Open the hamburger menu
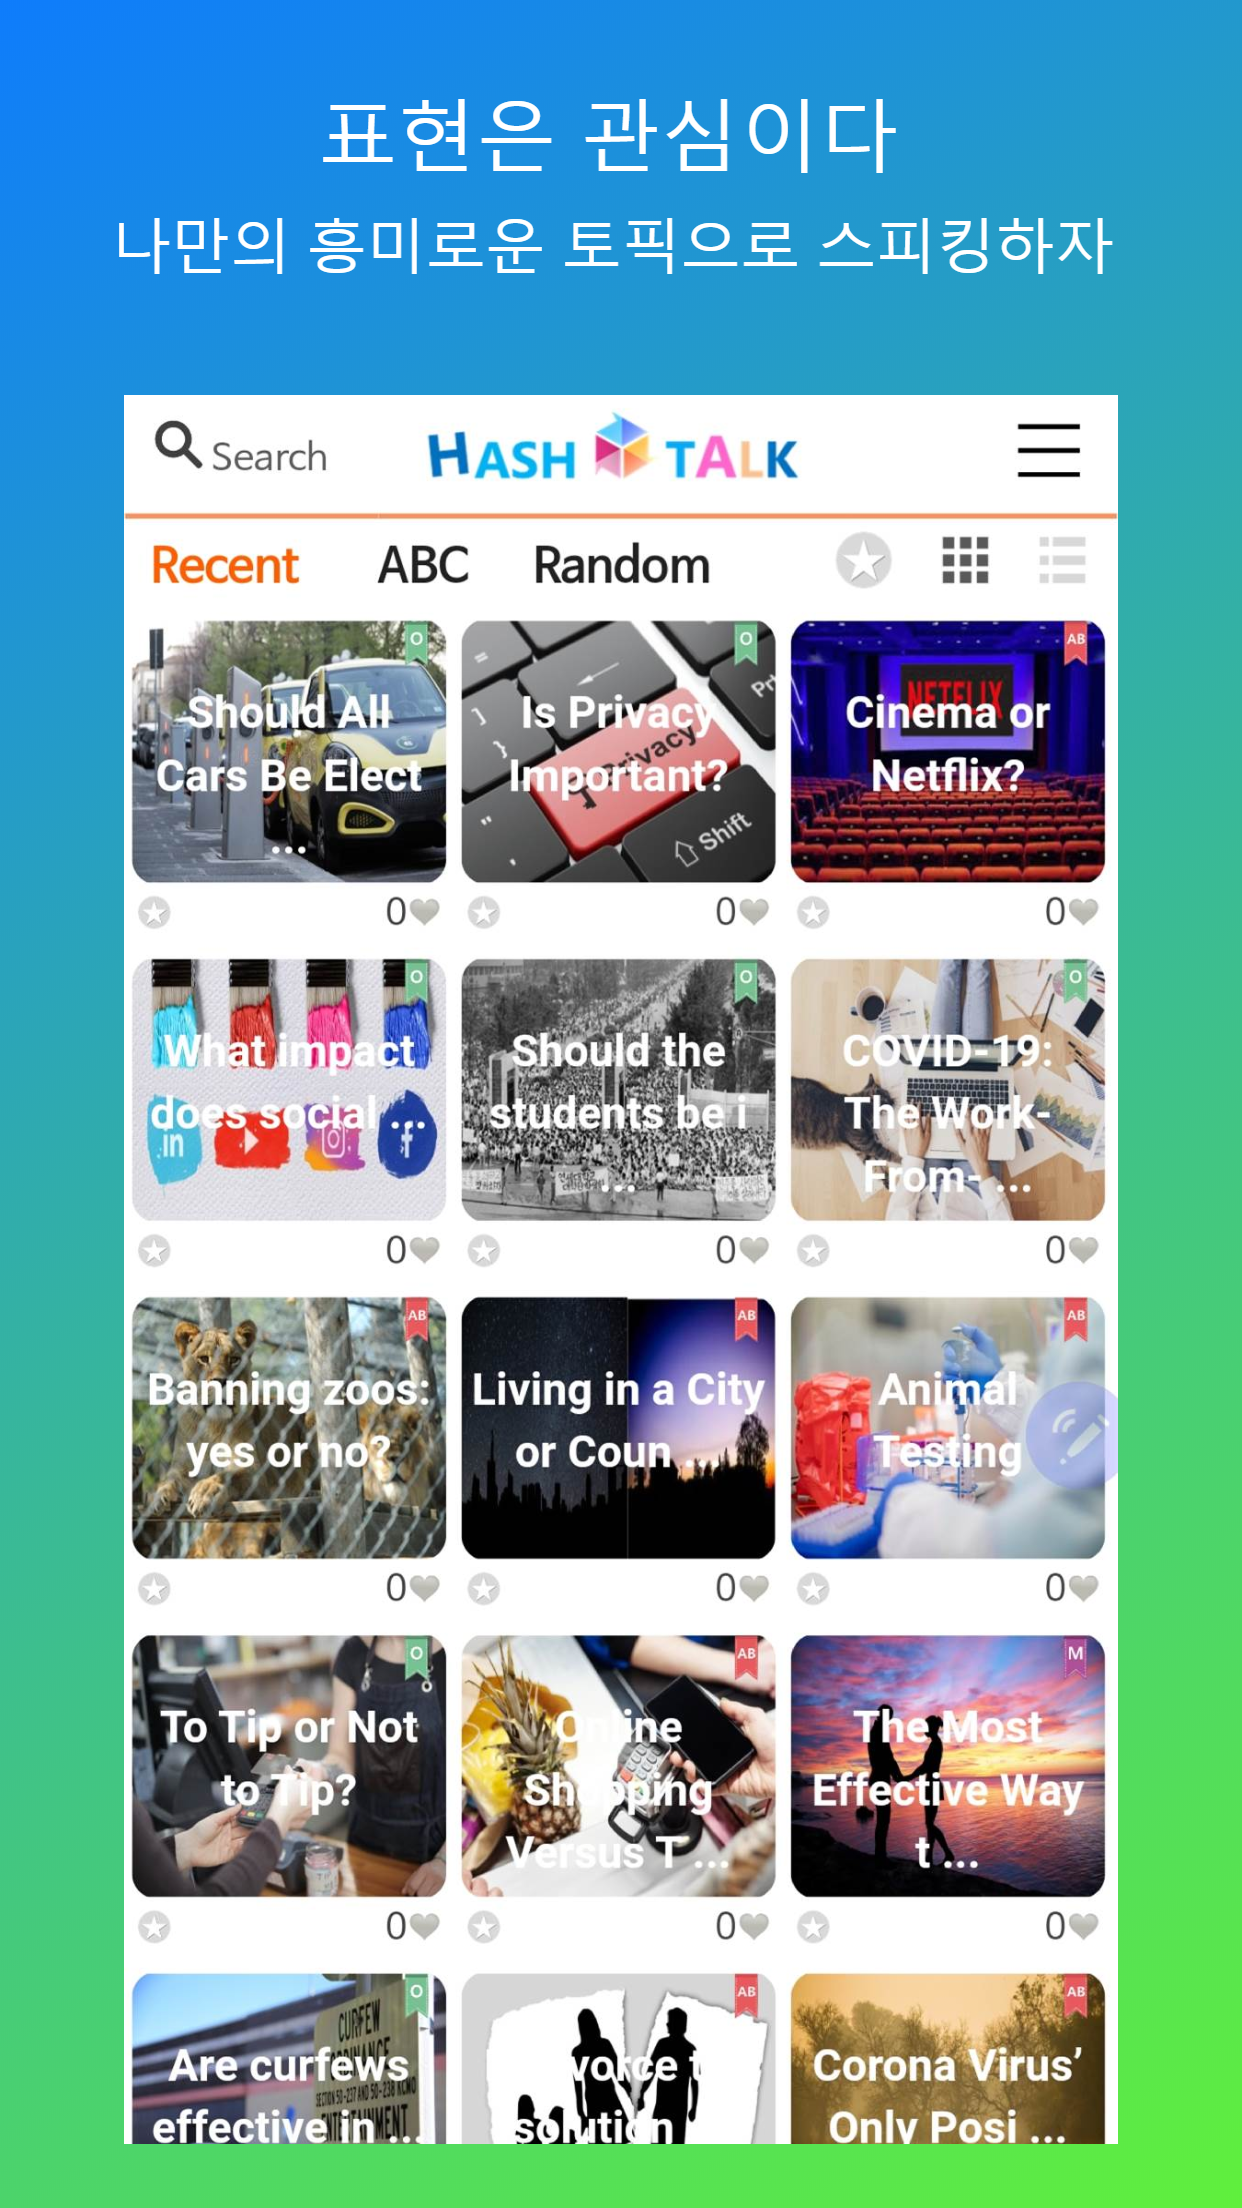This screenshot has width=1242, height=2208. (1048, 450)
